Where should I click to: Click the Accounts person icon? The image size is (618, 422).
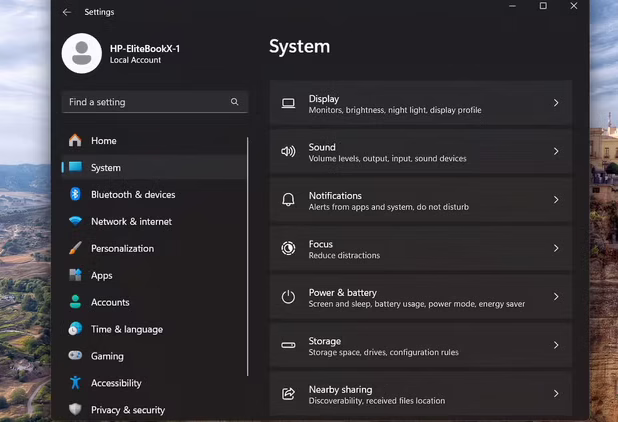coord(75,302)
